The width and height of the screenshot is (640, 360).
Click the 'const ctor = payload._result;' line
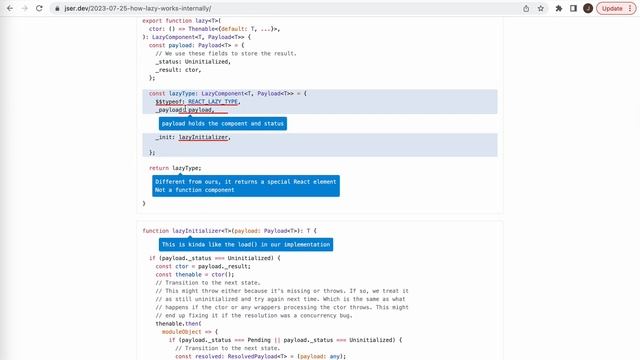[203, 267]
